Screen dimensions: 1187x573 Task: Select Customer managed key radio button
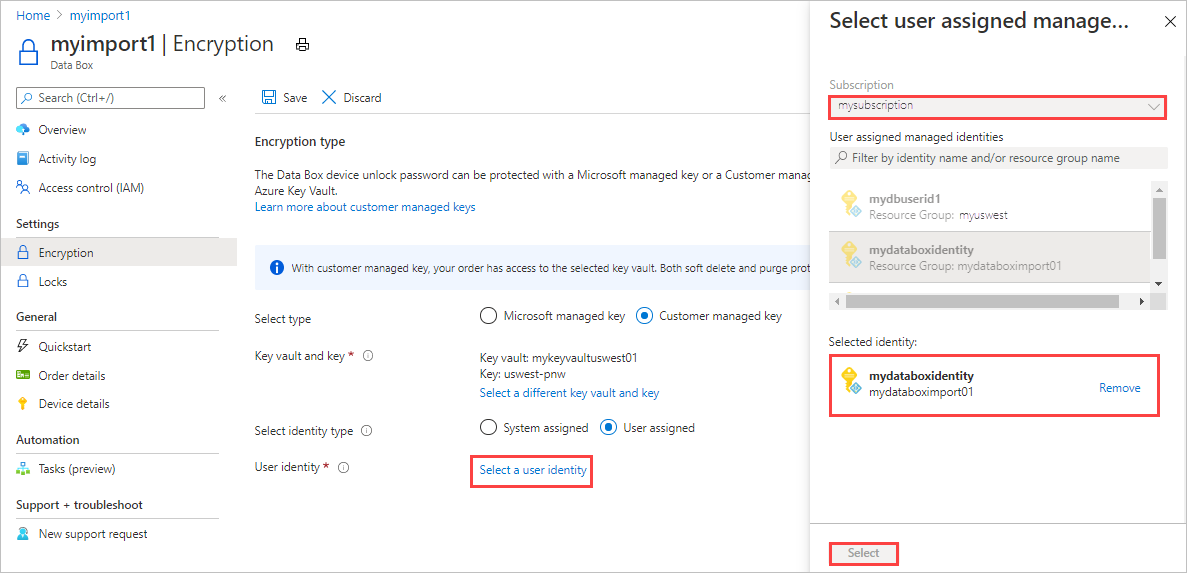pyautogui.click(x=644, y=316)
